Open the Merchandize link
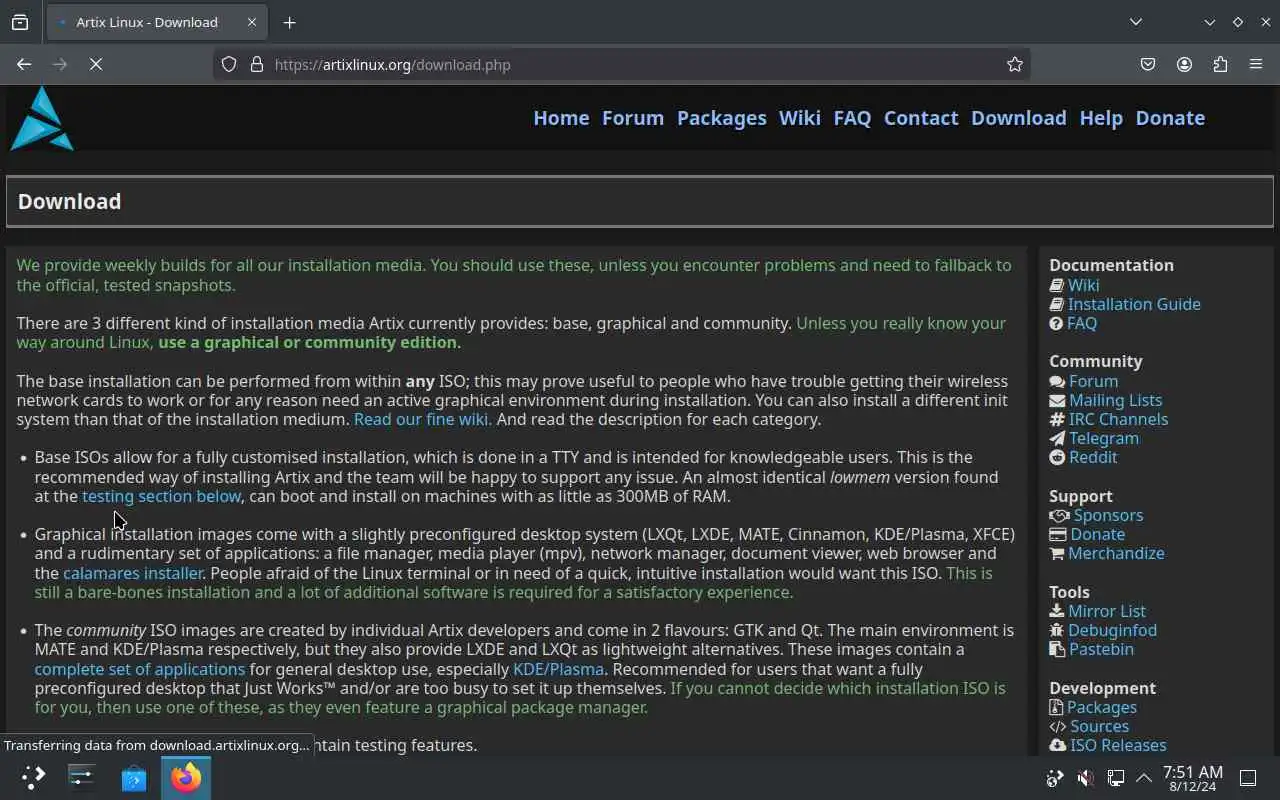Screen dimensions: 1280x800 point(1116,553)
